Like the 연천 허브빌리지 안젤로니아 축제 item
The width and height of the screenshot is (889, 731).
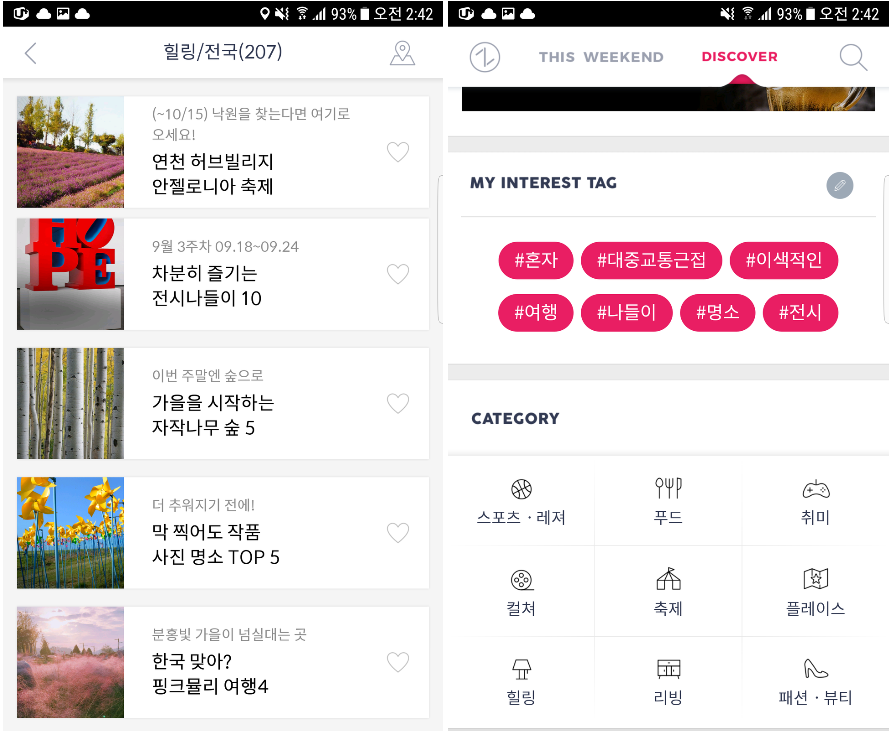tap(398, 151)
